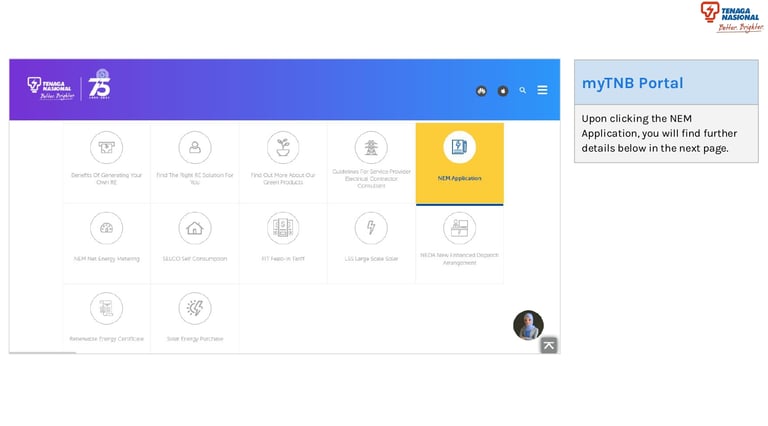The height and width of the screenshot is (426, 768).
Task: Click the myTNB Portal heading
Action: point(632,83)
